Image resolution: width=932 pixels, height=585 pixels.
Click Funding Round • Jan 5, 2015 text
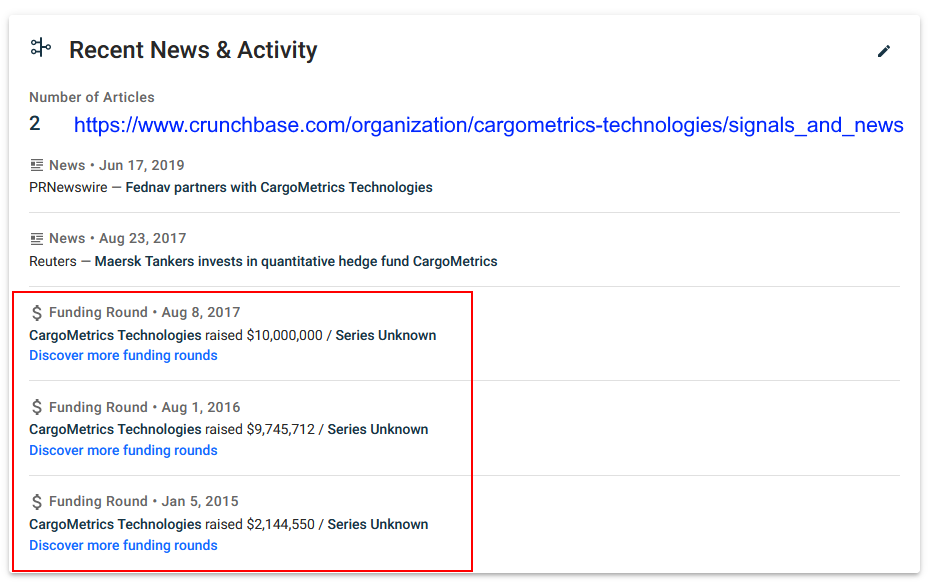[144, 501]
